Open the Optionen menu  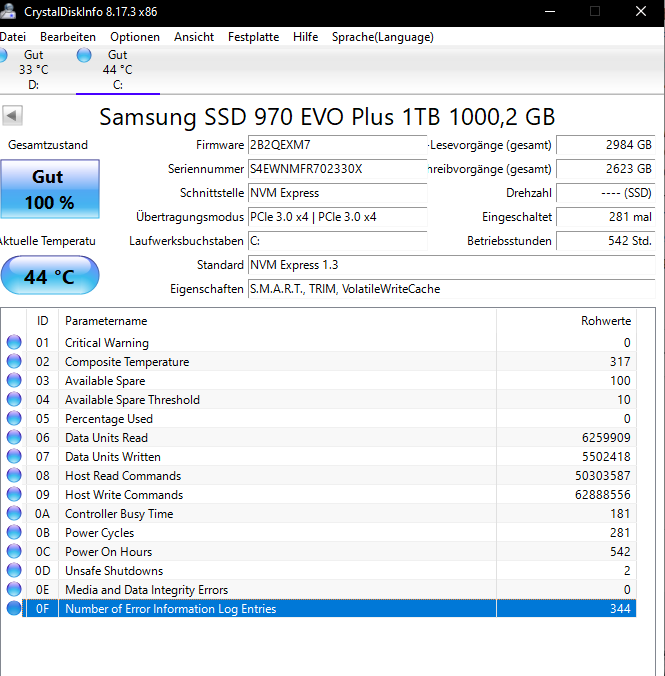(135, 37)
